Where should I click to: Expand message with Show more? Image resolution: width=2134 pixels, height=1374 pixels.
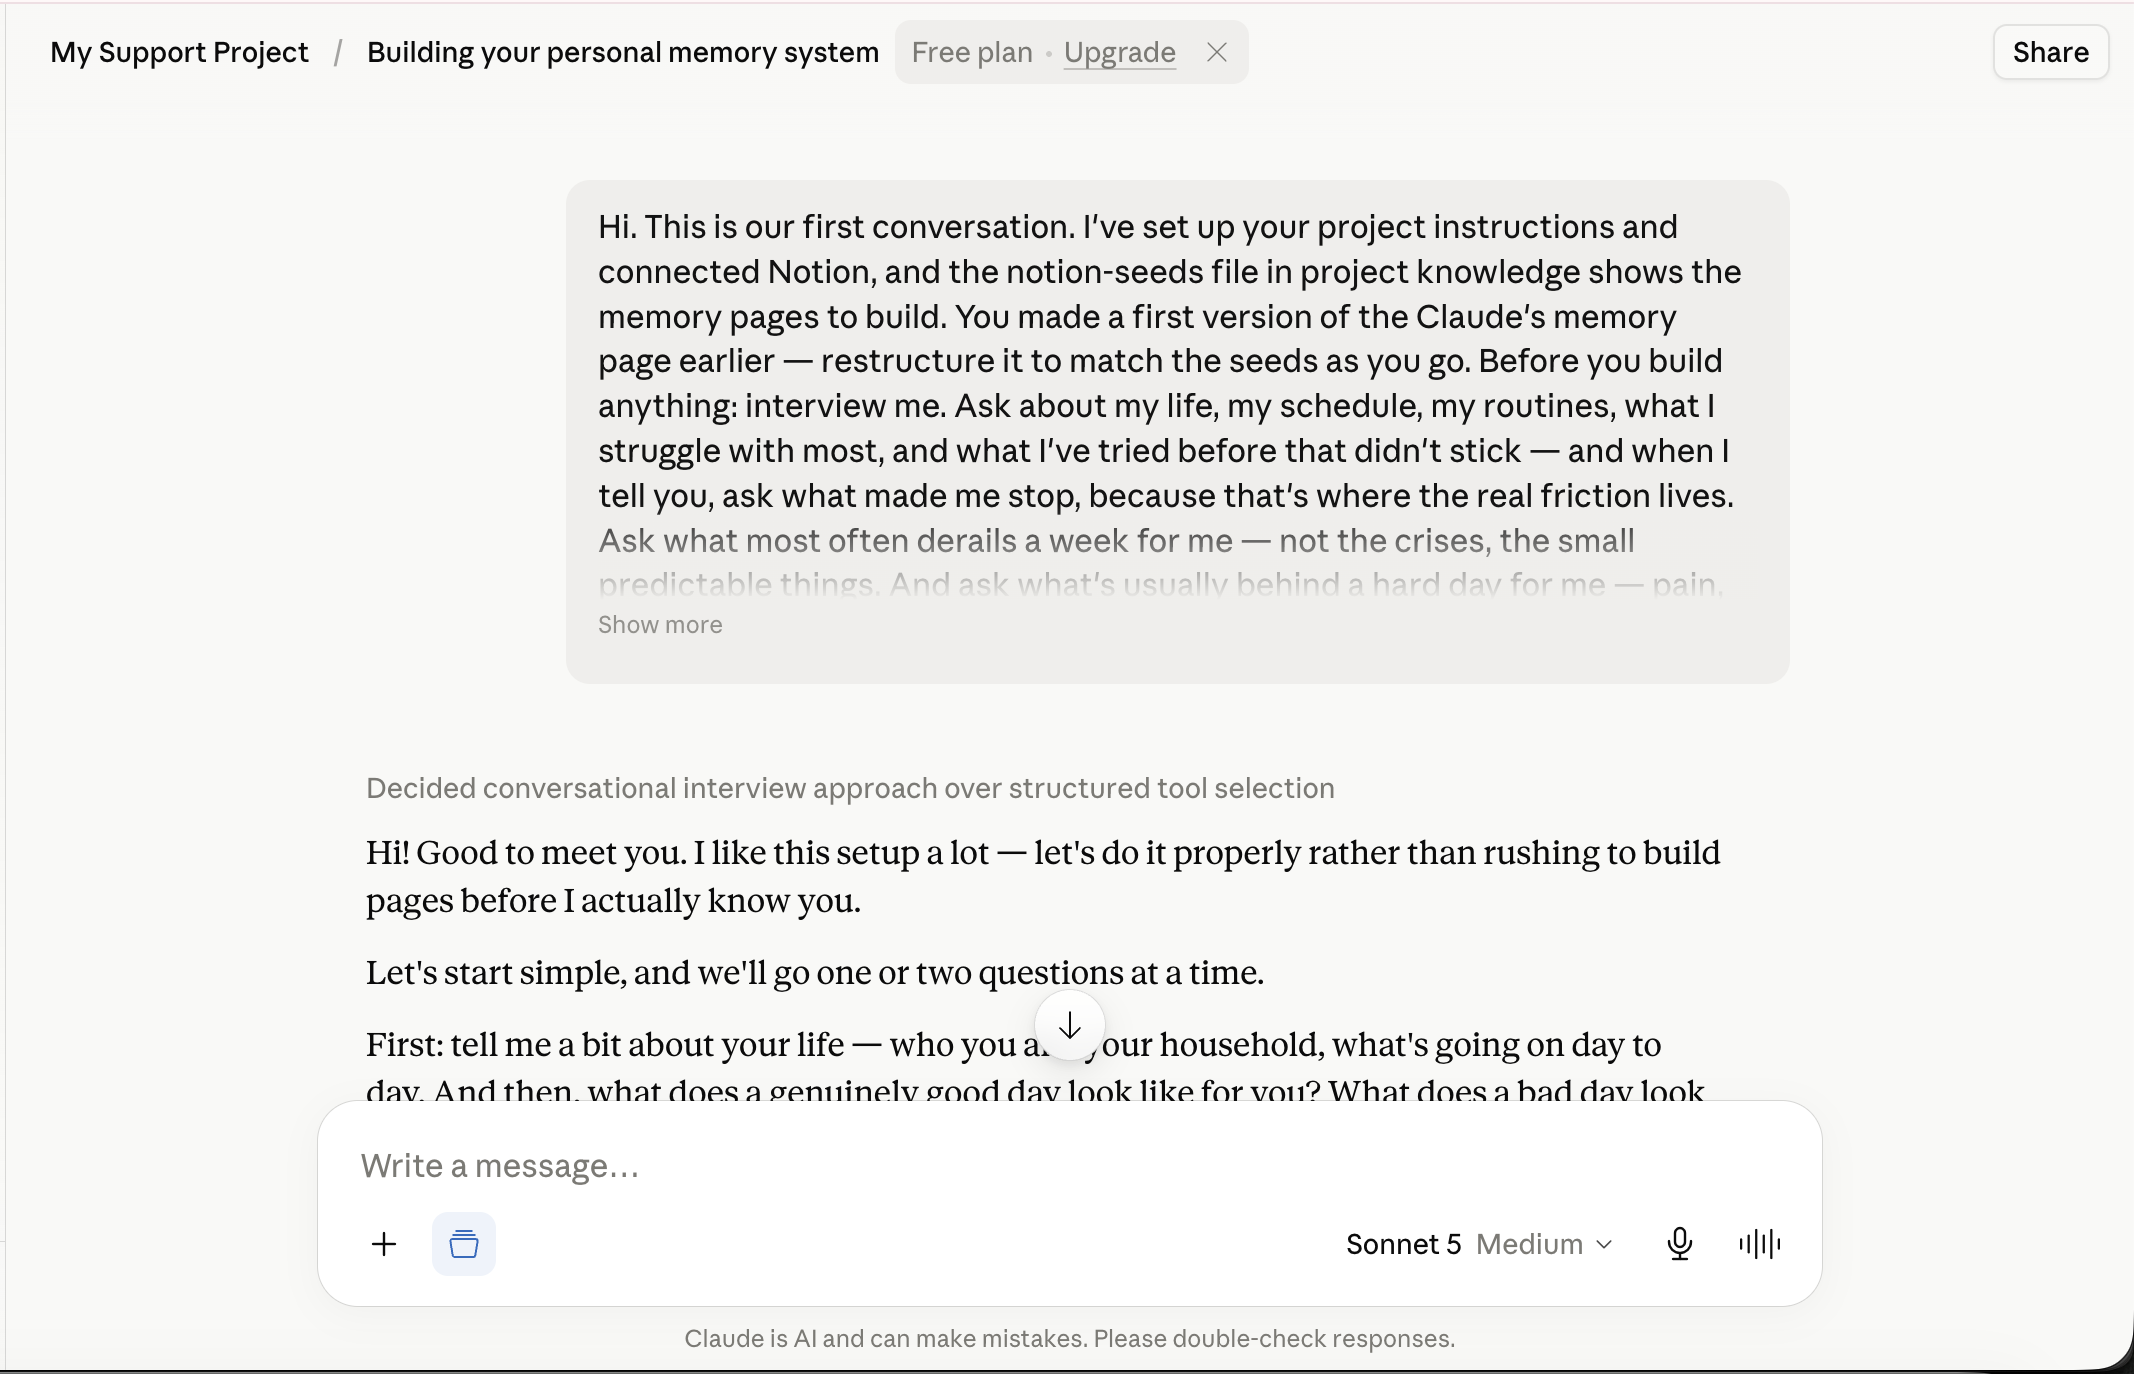(660, 625)
